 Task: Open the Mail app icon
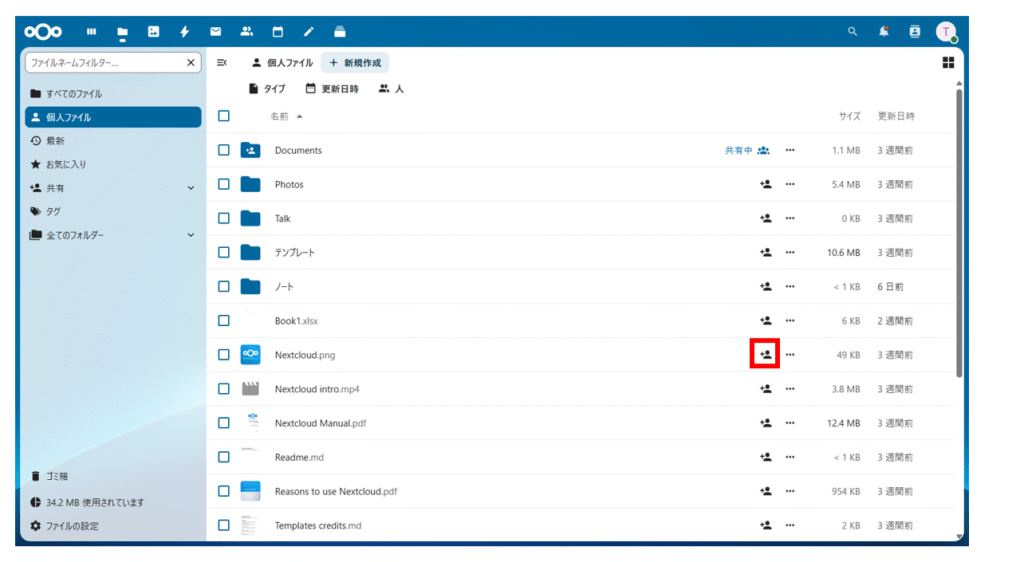click(215, 32)
